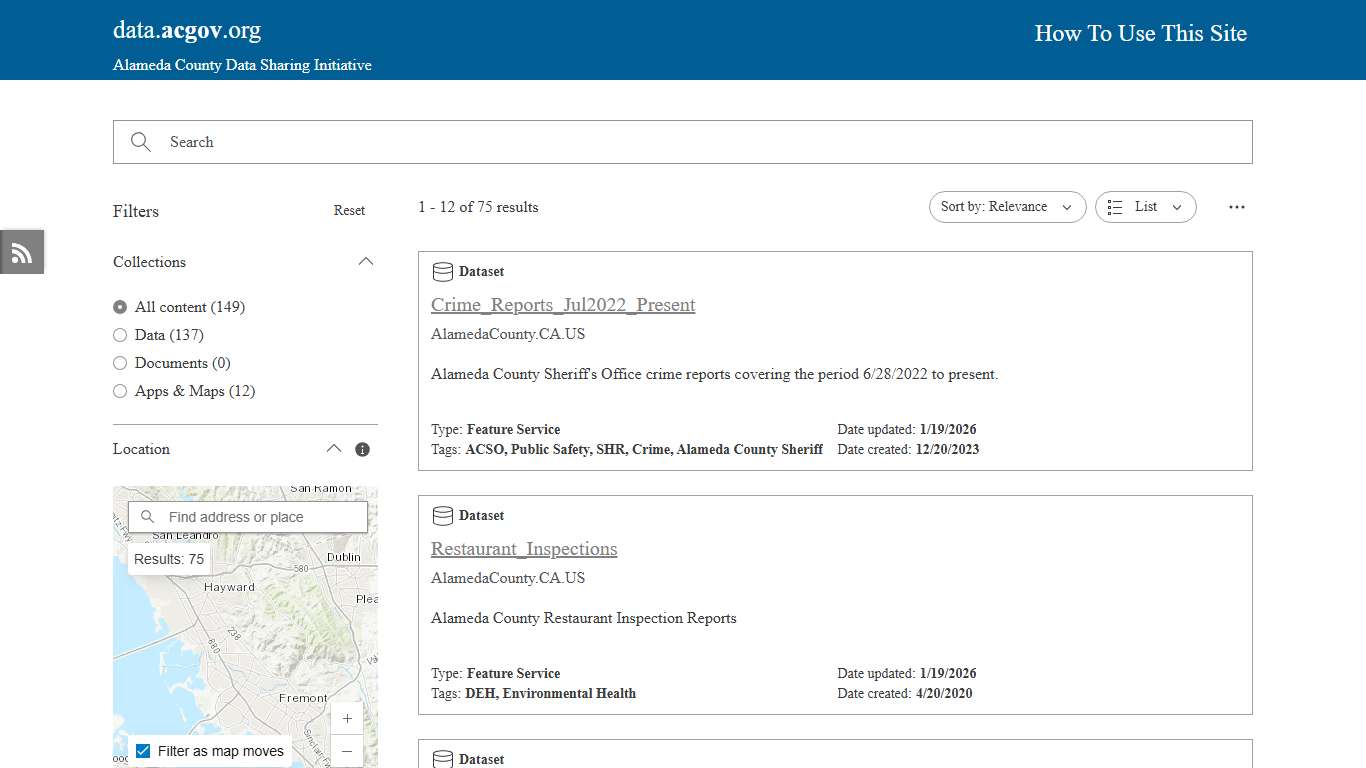Image resolution: width=1366 pixels, height=768 pixels.
Task: Click the magnifier in Find address or place
Action: pyautogui.click(x=147, y=516)
